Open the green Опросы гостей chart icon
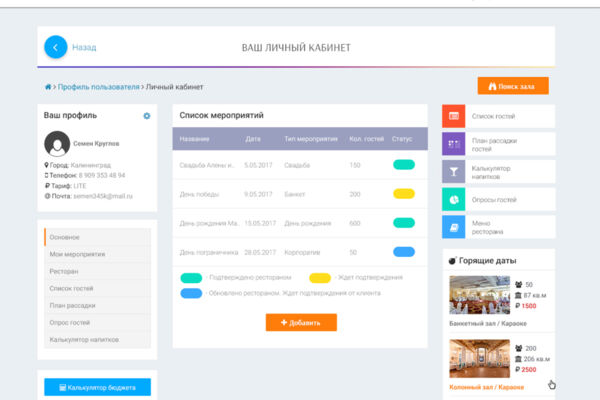600x400 pixels. tap(453, 199)
